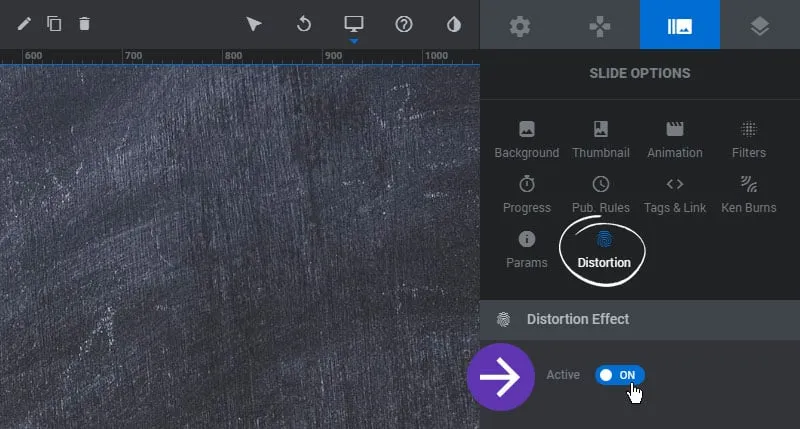The height and width of the screenshot is (429, 800).
Task: Switch to the gear settings tab
Action: (520, 25)
